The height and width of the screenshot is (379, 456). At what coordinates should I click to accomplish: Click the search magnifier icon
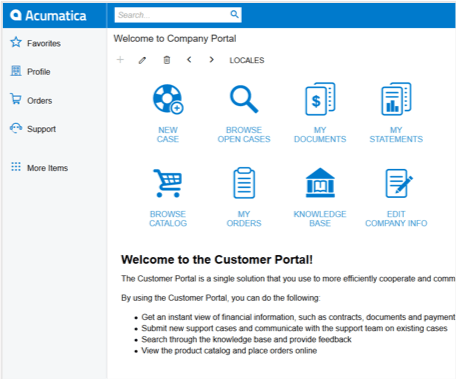click(234, 14)
